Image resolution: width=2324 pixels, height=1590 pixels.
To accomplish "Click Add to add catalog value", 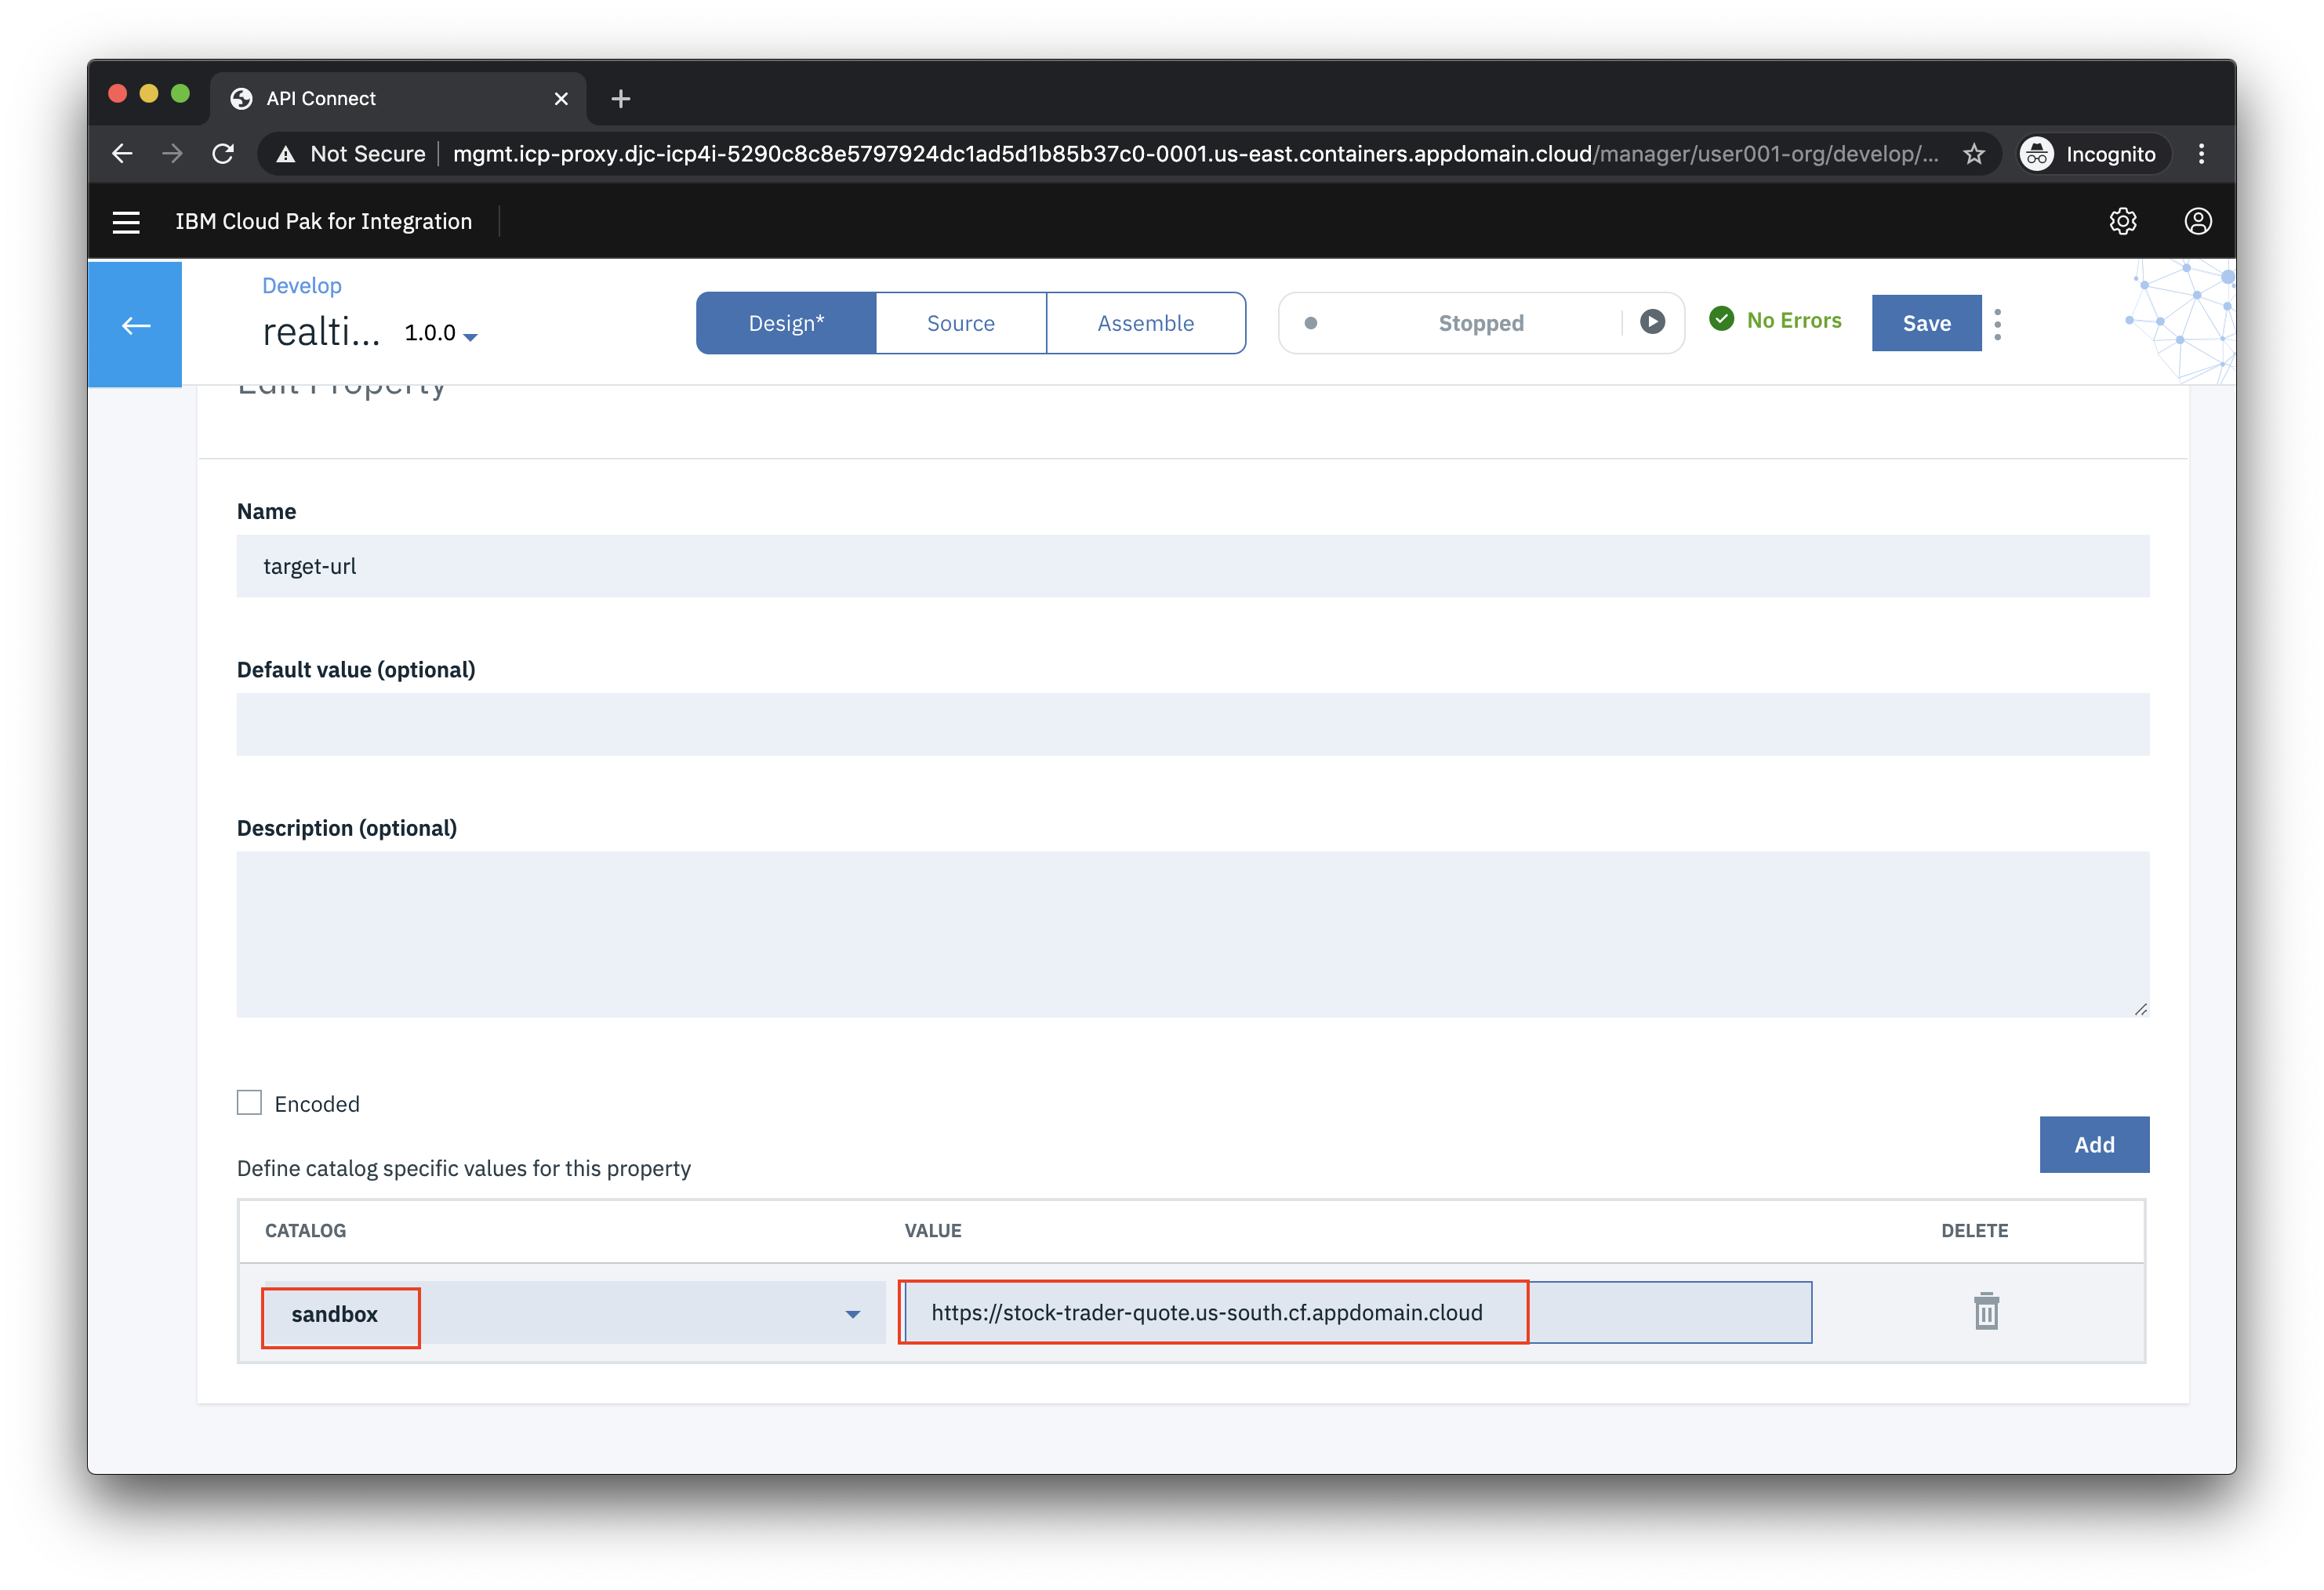I will [x=2093, y=1144].
